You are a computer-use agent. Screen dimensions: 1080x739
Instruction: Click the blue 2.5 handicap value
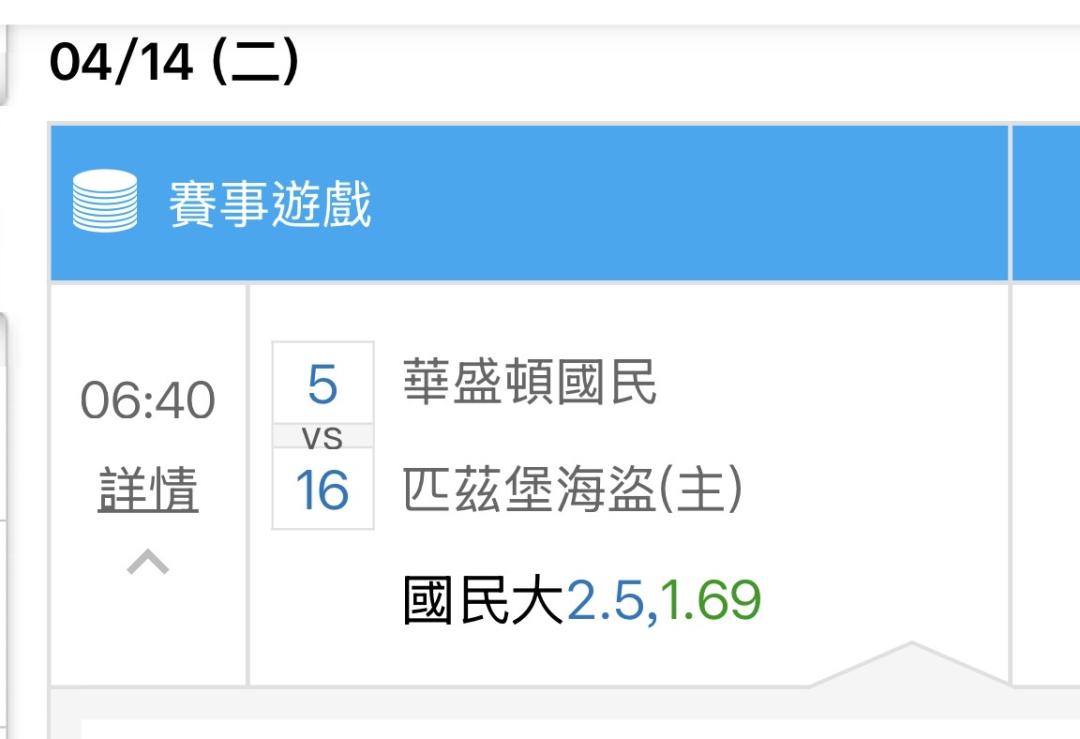click(x=605, y=600)
